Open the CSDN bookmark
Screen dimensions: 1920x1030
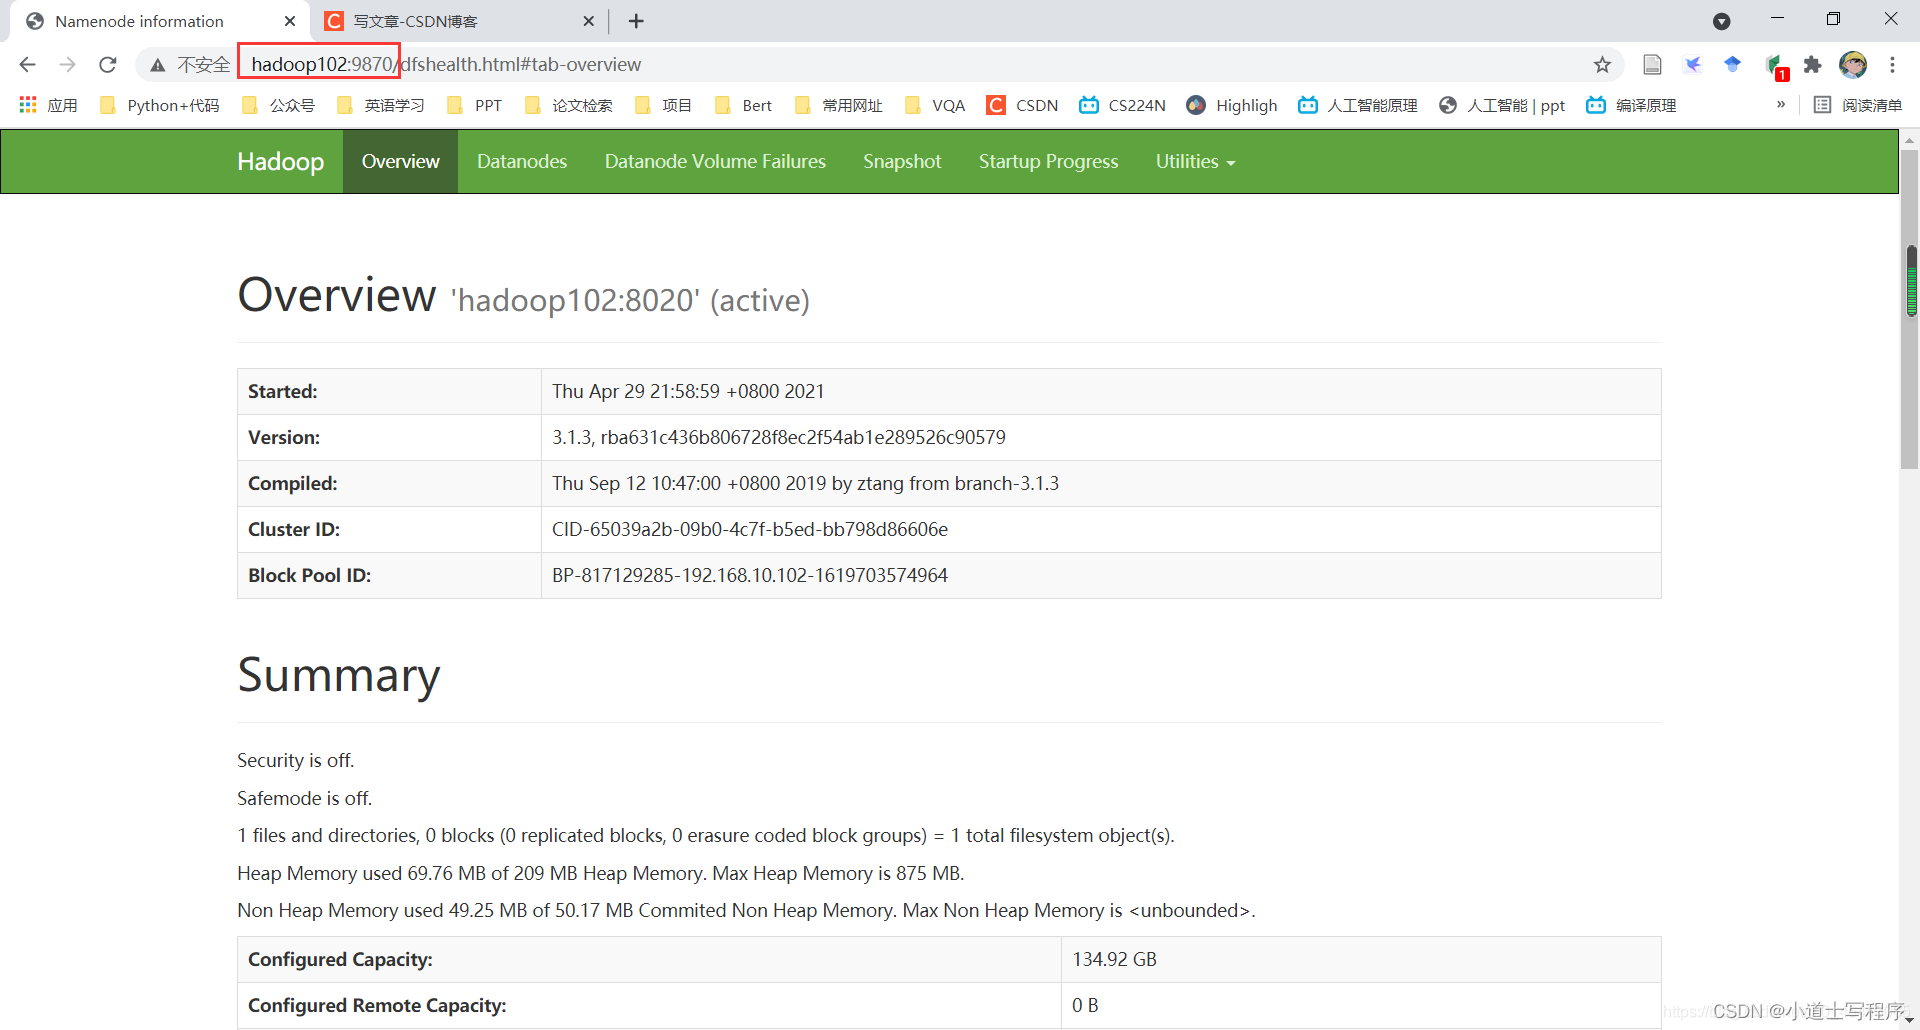click(1022, 105)
